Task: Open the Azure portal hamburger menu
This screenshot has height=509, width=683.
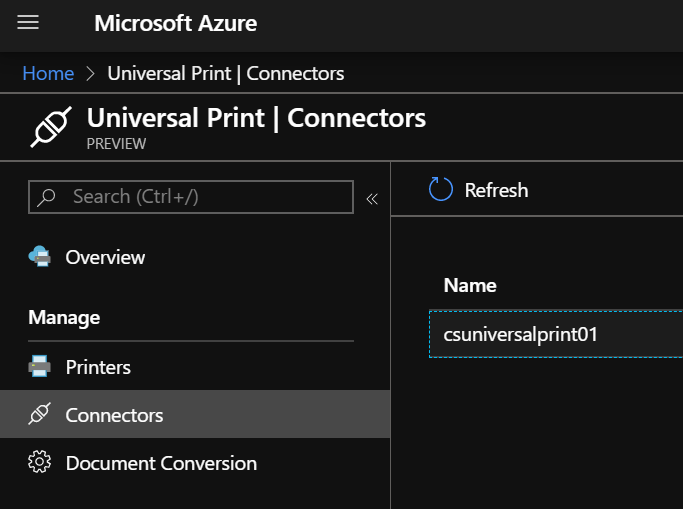Action: point(28,23)
